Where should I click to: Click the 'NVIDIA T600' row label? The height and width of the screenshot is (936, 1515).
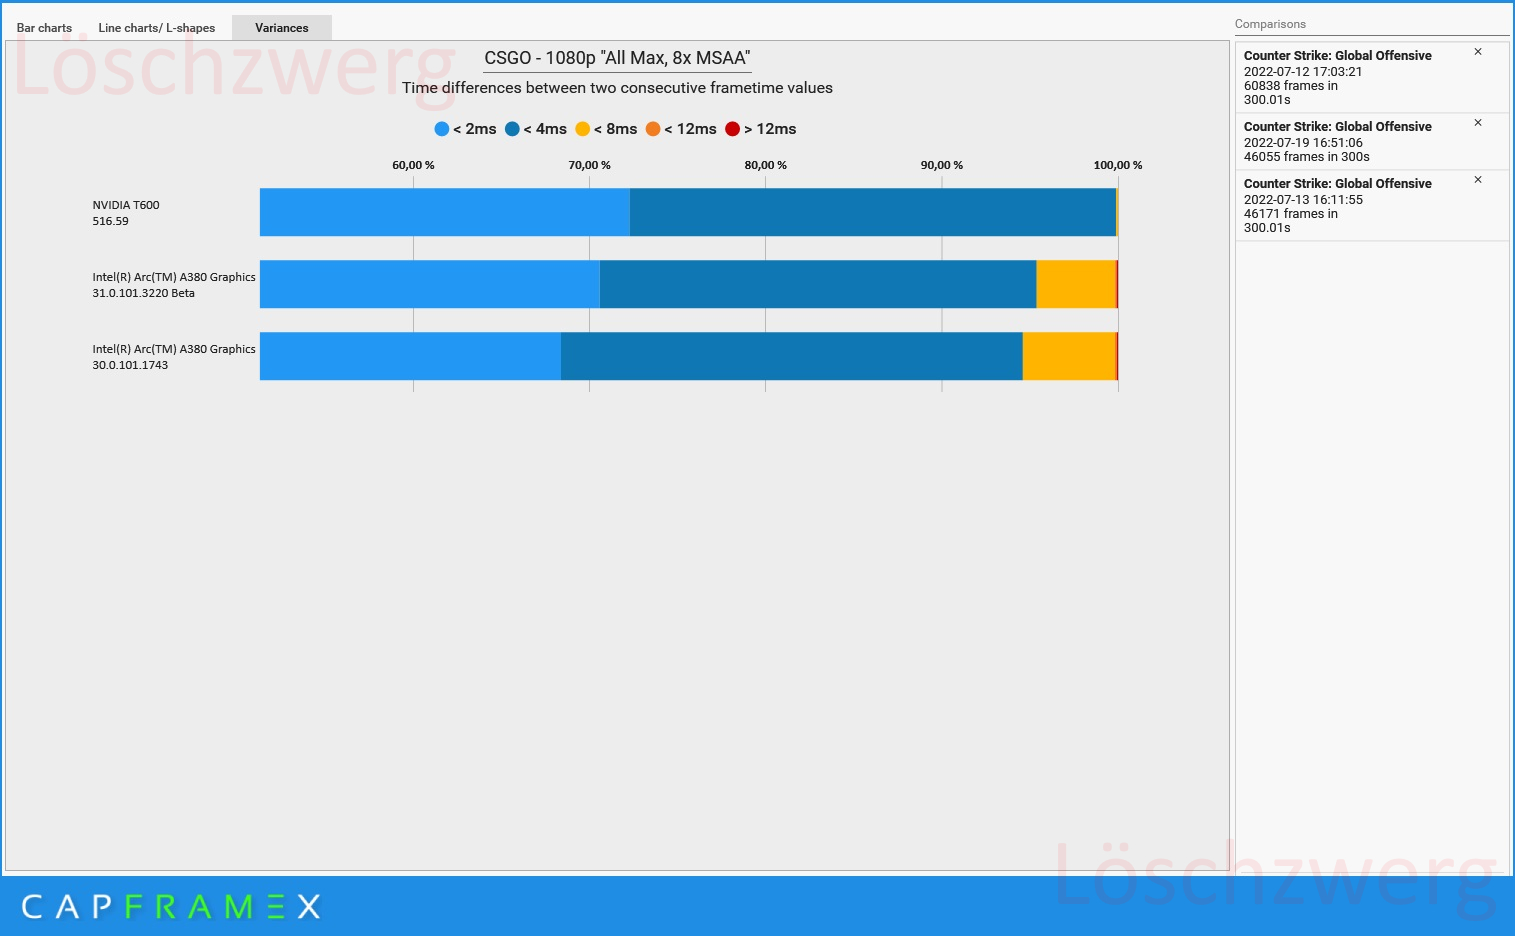click(x=126, y=205)
